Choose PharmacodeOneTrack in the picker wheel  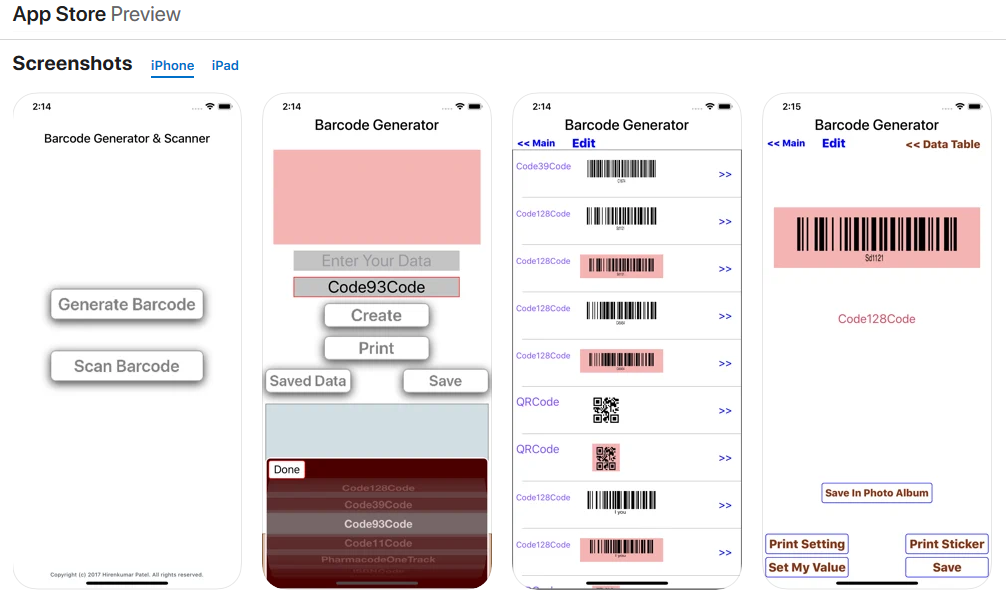378,559
